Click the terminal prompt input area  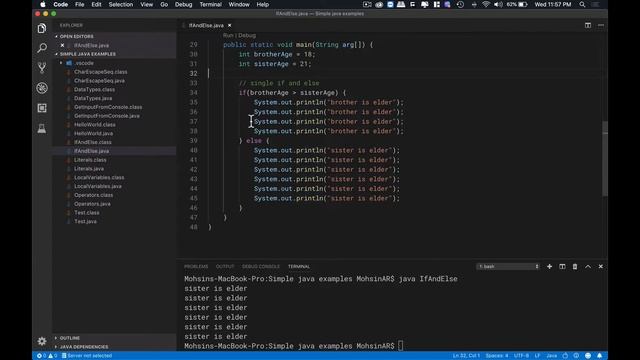(400, 346)
